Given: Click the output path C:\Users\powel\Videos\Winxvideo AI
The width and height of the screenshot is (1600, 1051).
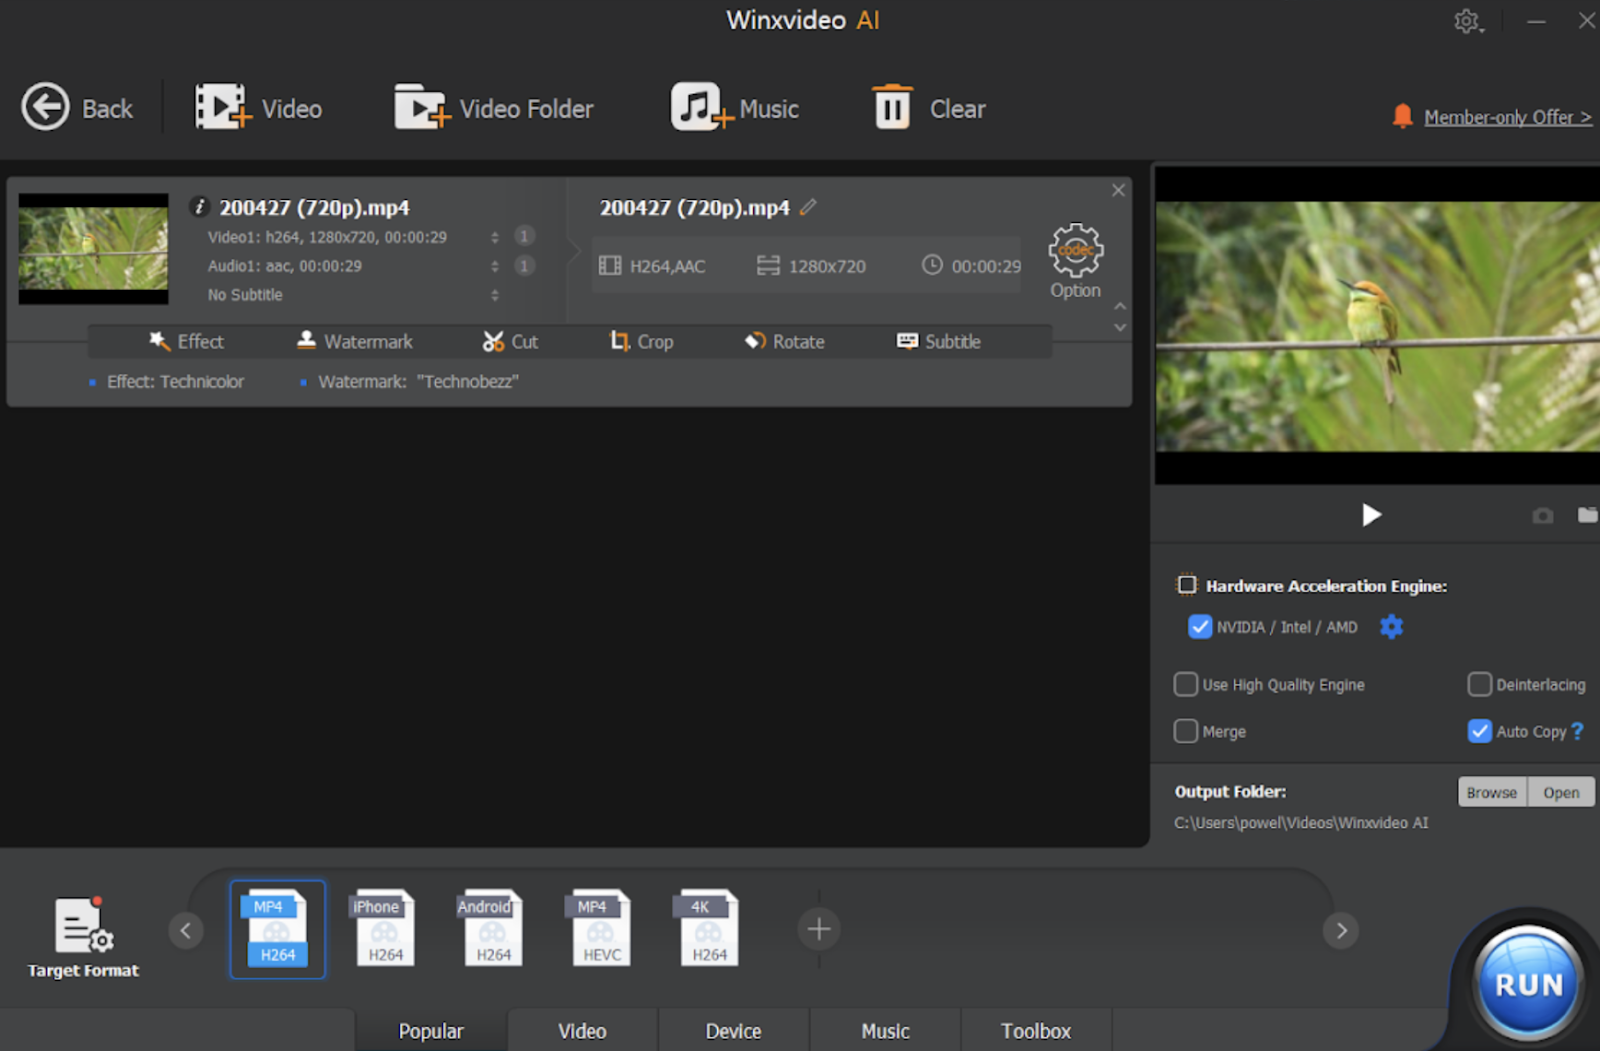Looking at the screenshot, I should (1301, 823).
